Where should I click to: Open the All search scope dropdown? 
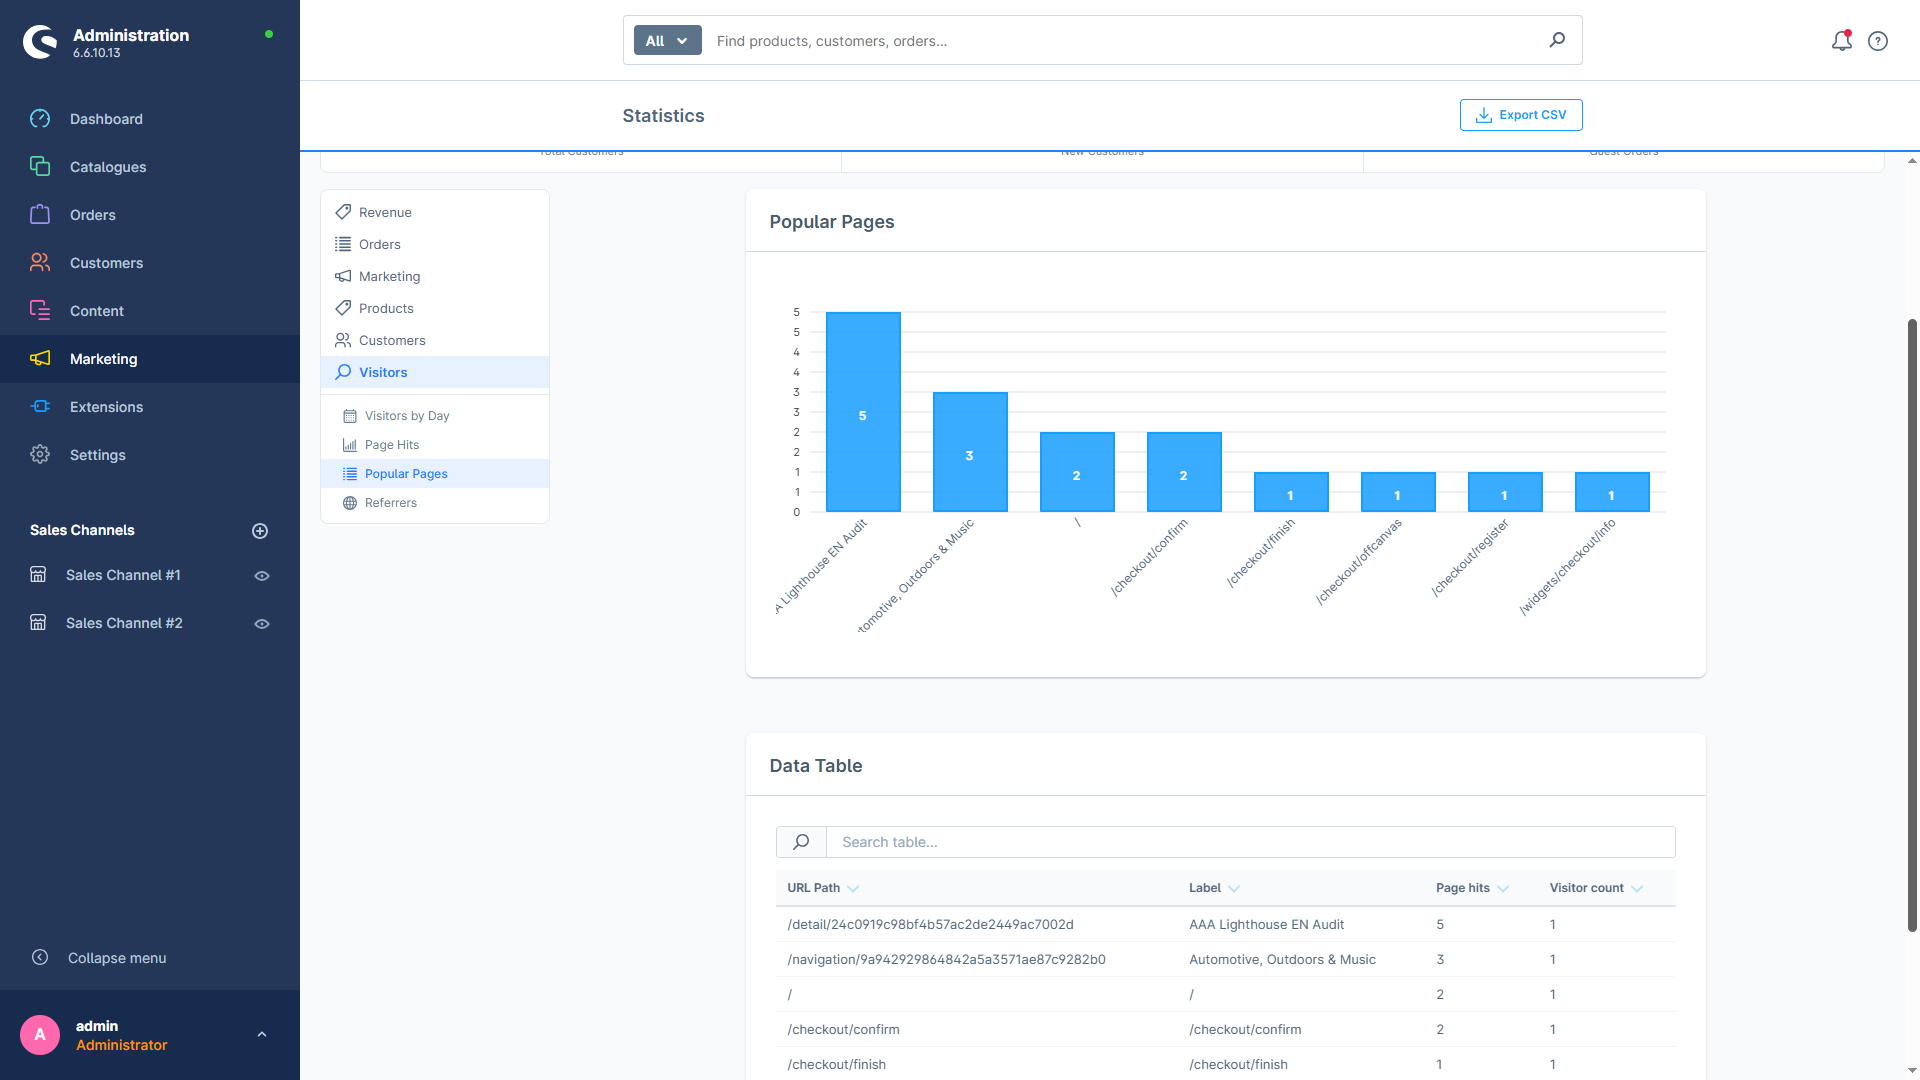(x=666, y=40)
